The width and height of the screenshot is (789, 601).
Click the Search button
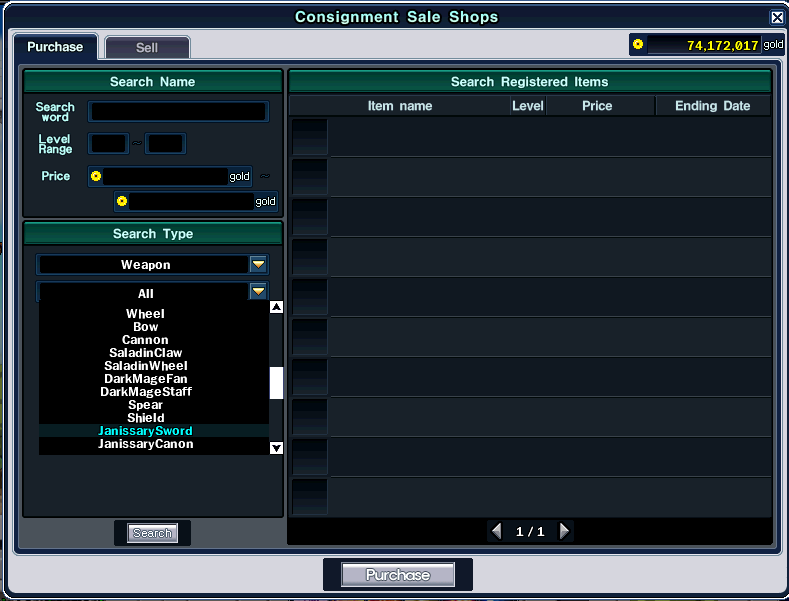point(152,533)
